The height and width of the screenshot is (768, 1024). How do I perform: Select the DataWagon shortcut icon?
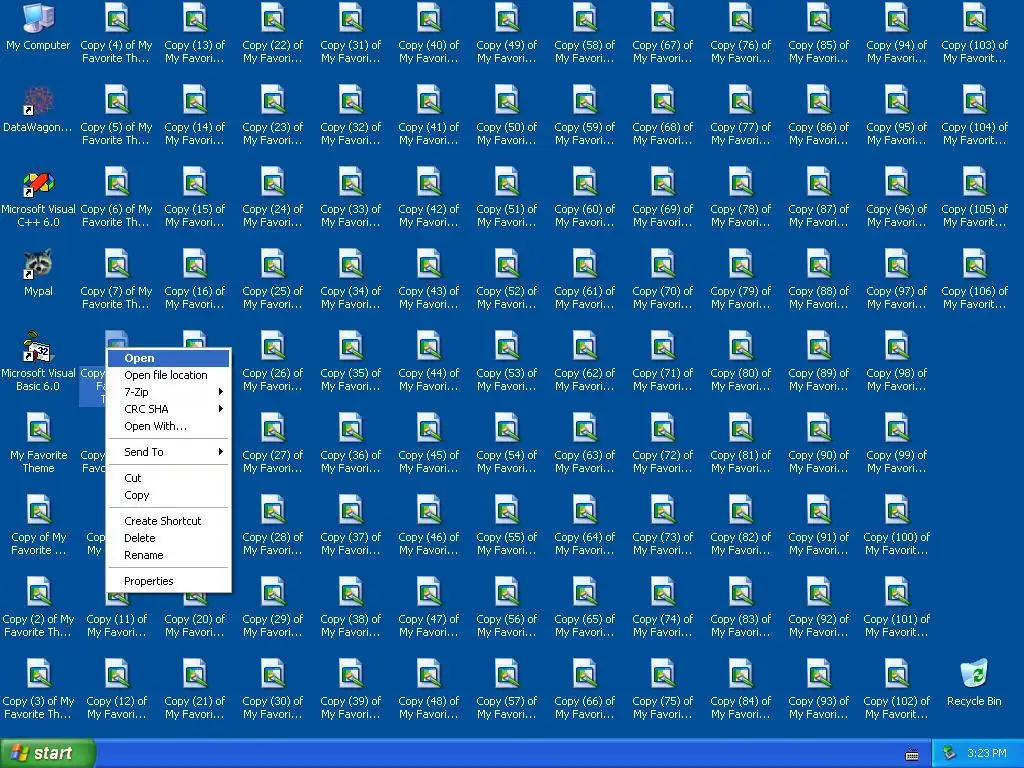pos(38,101)
